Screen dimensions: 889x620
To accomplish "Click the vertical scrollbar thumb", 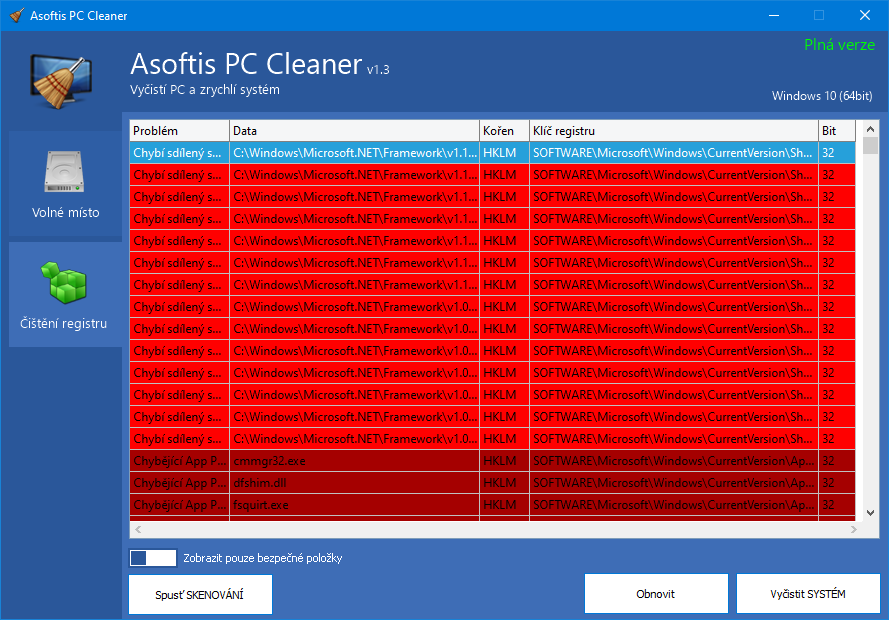I will (870, 146).
